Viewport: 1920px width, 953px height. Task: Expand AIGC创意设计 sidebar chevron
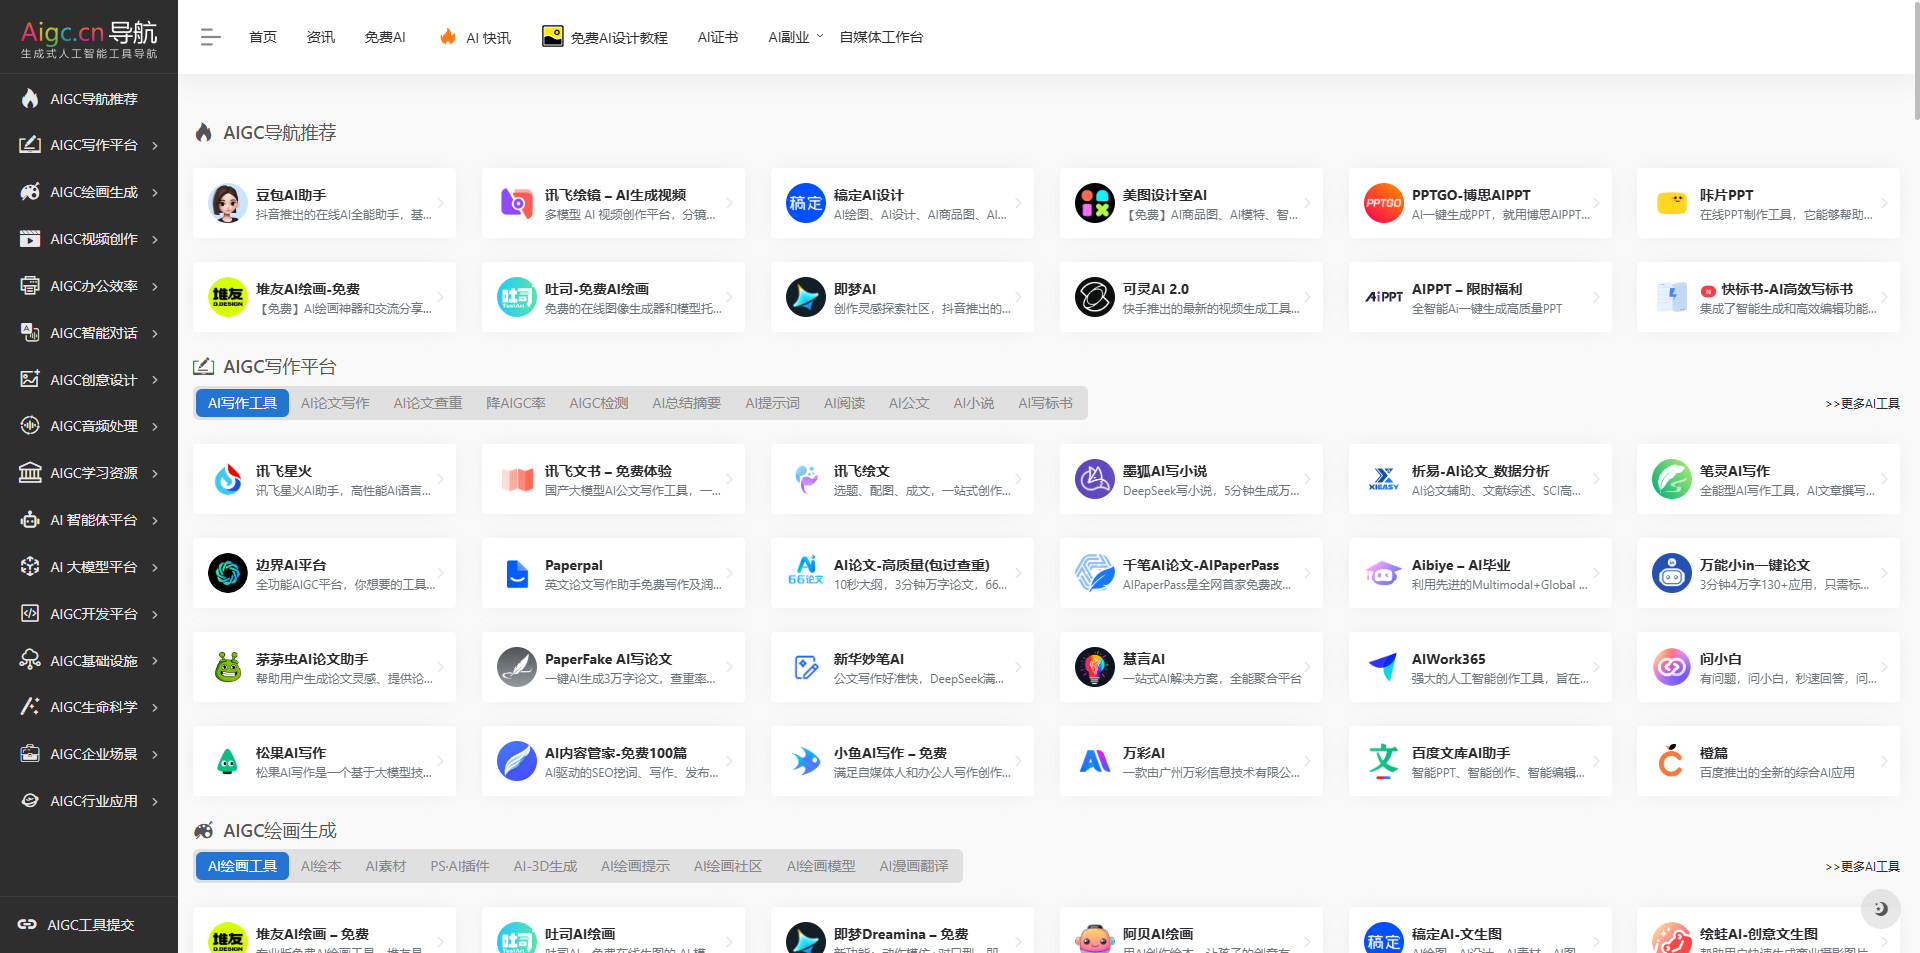[155, 380]
